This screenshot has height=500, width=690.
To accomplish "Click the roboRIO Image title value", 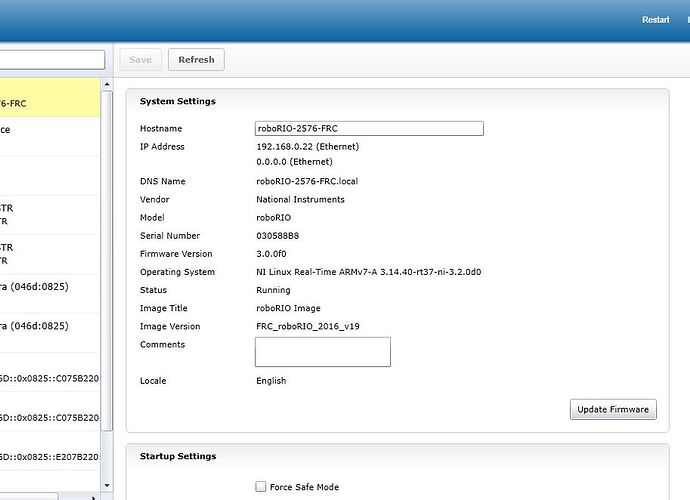I will [288, 308].
